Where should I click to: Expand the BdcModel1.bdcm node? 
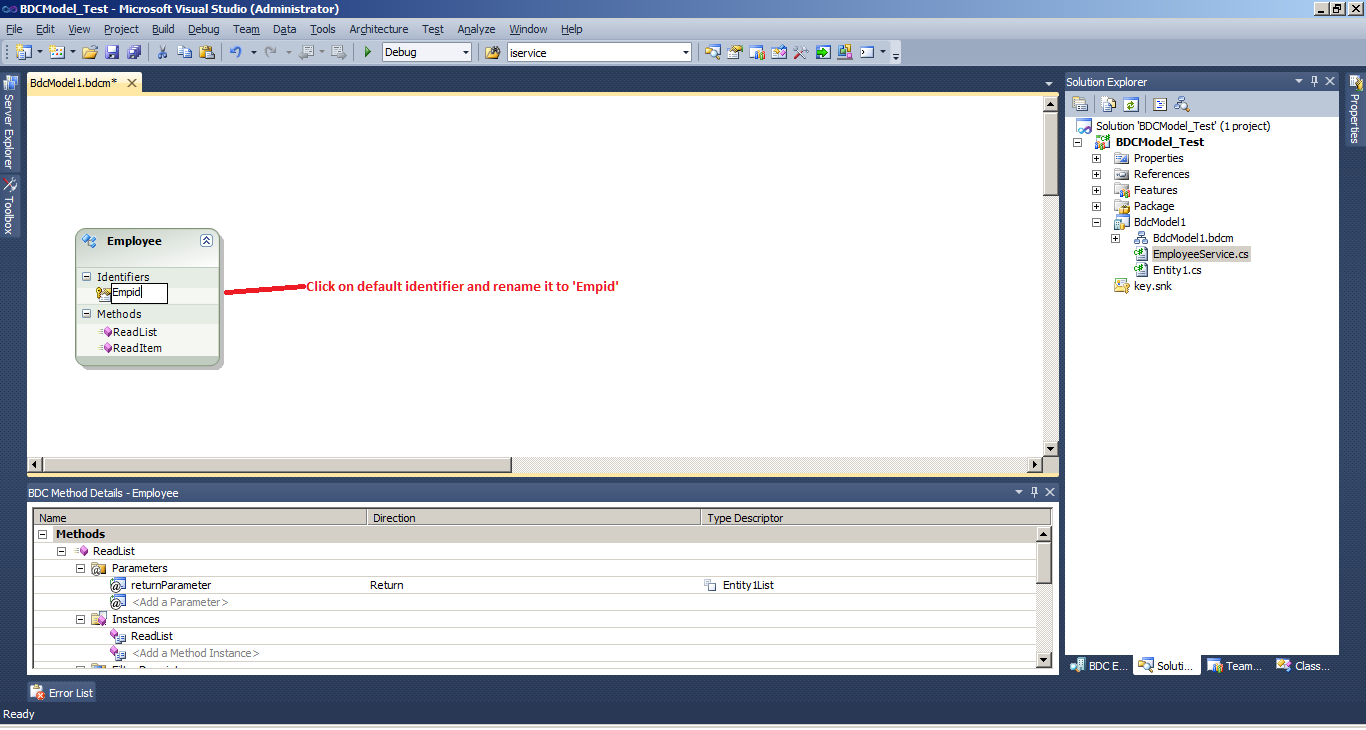[1115, 238]
